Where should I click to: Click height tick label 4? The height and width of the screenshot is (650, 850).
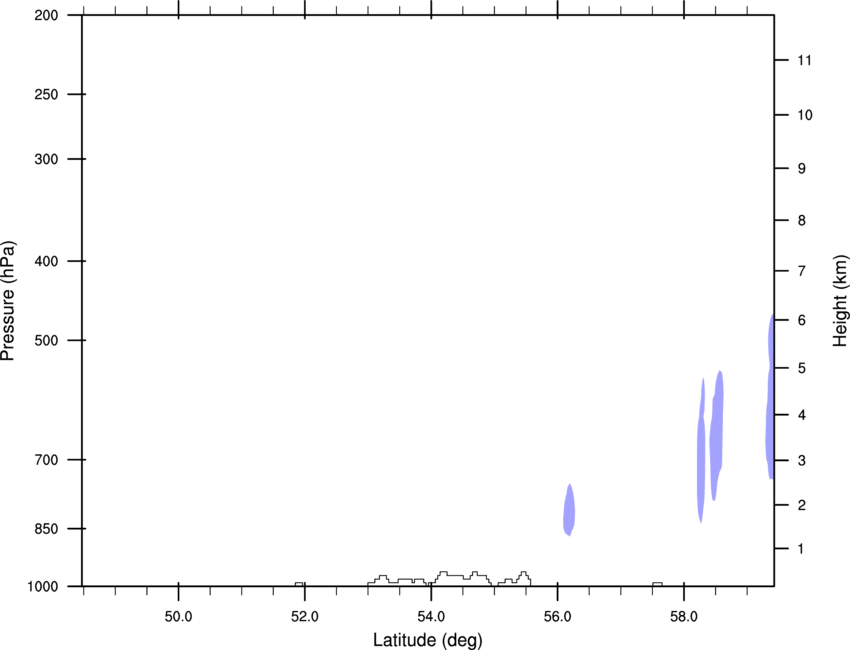coord(802,415)
